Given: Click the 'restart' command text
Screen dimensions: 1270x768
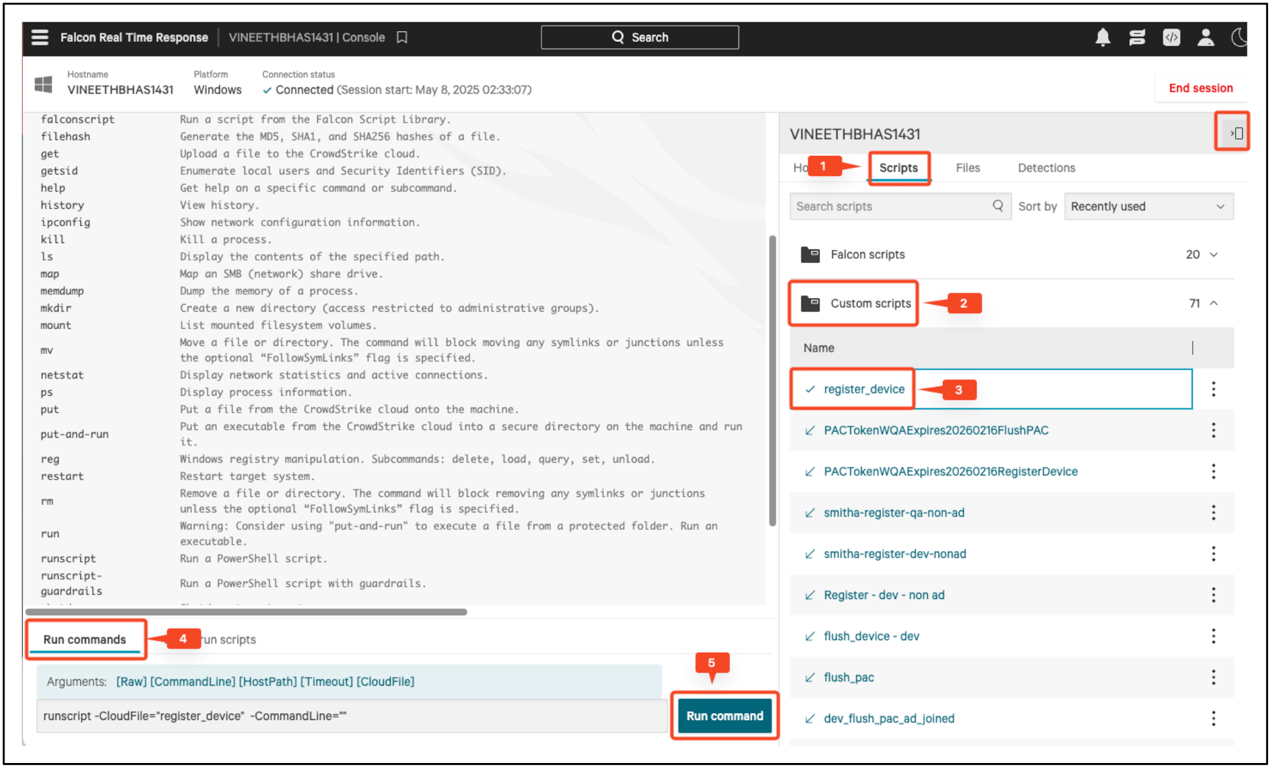Looking at the screenshot, I should click(62, 476).
